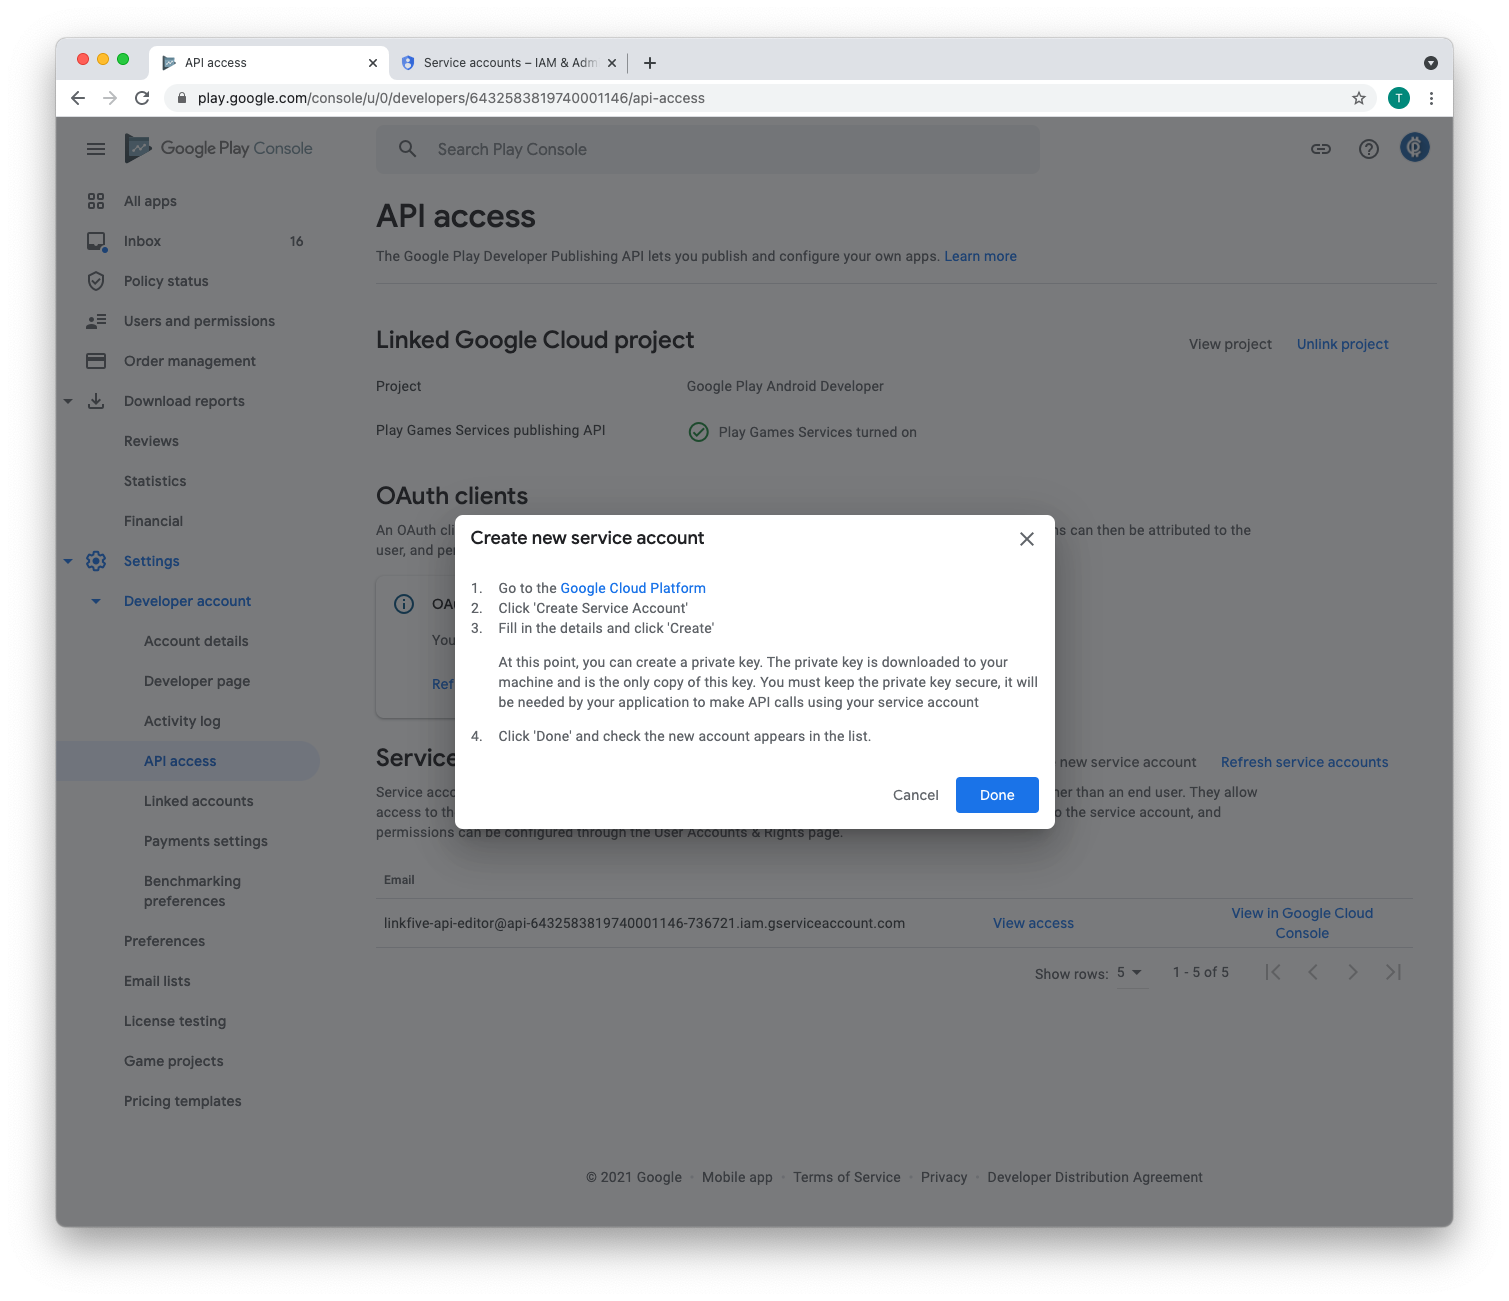Open Preferences in the sidebar
The image size is (1509, 1301).
click(164, 941)
